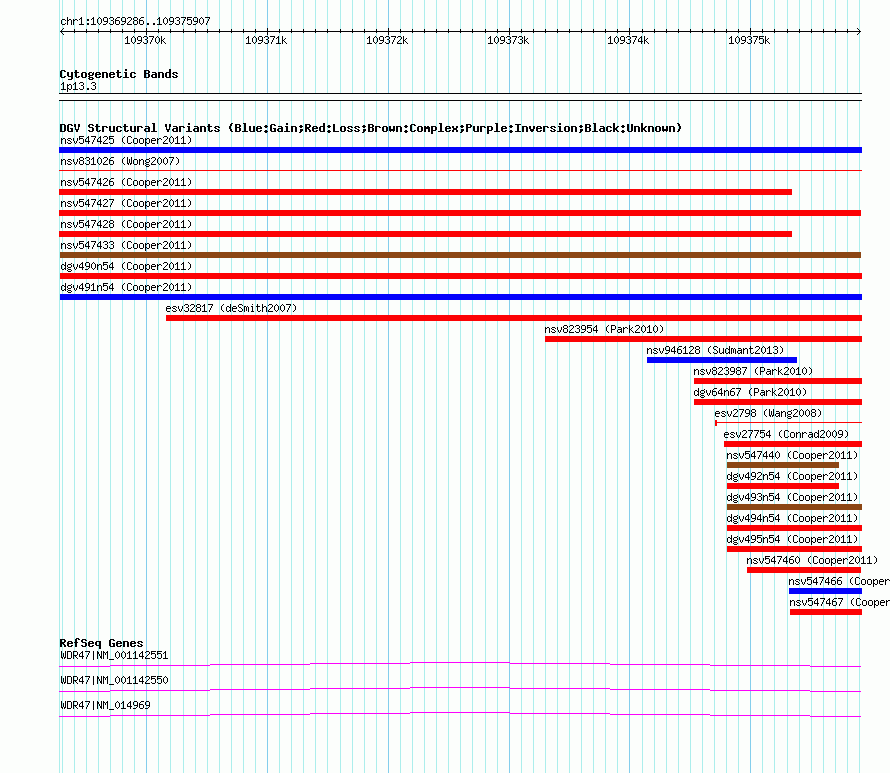Click the Cytogenetic Bands track heading
Image resolution: width=890 pixels, height=773 pixels.
(119, 74)
